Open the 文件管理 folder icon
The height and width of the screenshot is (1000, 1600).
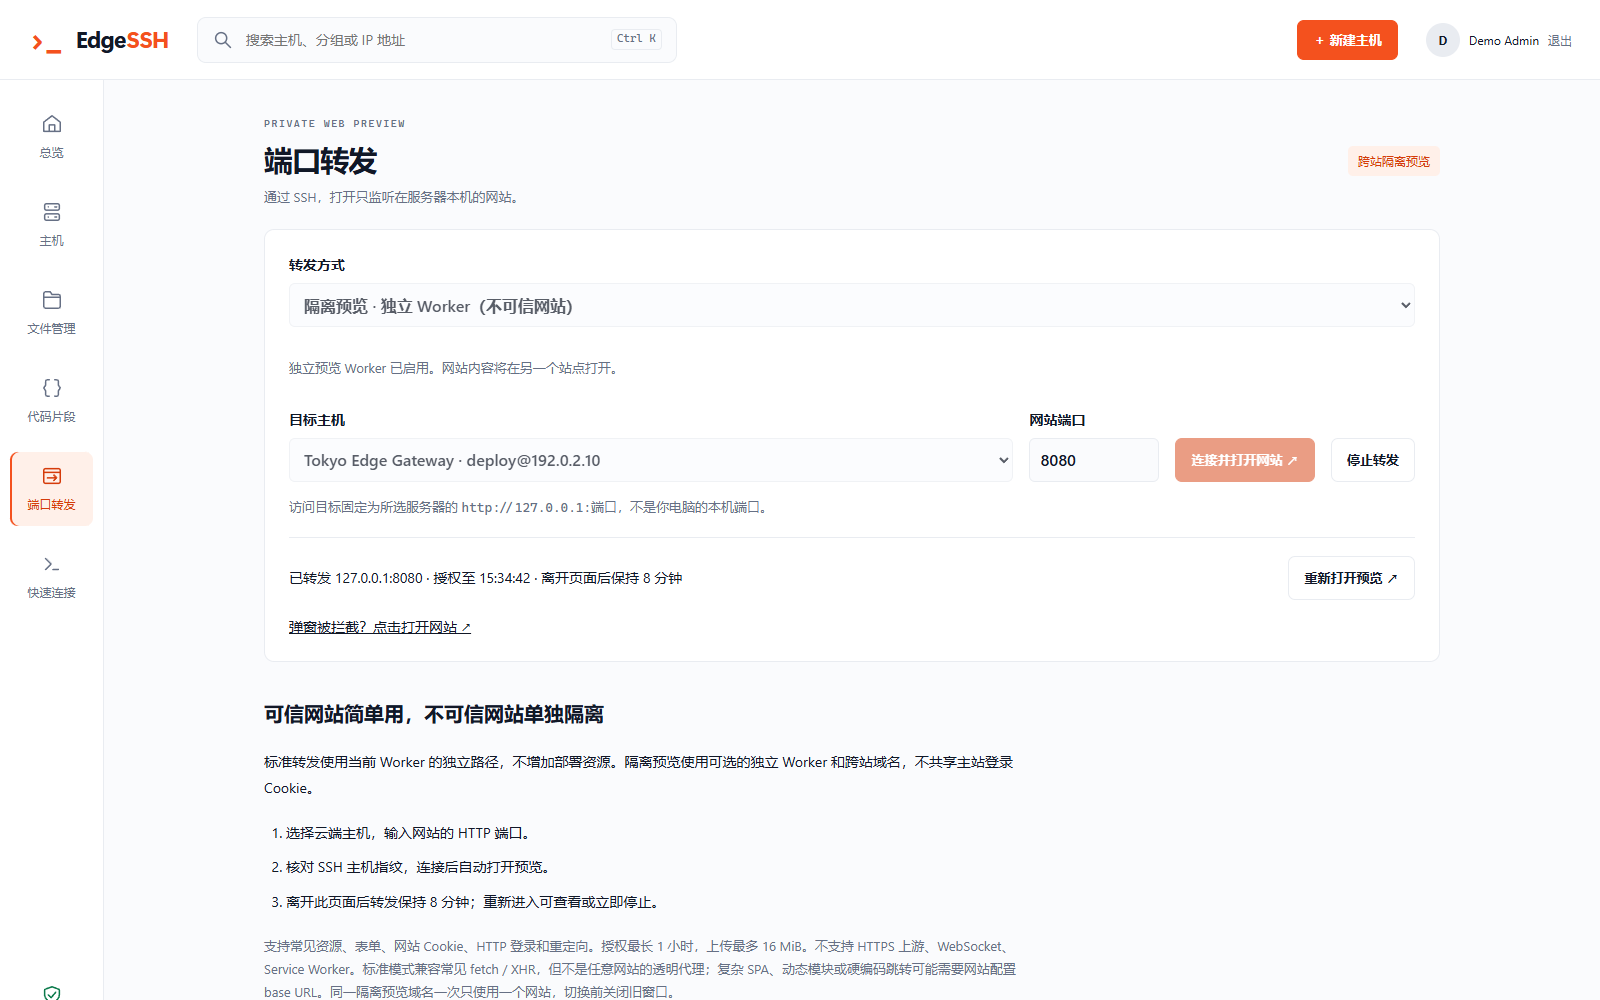coord(52,300)
